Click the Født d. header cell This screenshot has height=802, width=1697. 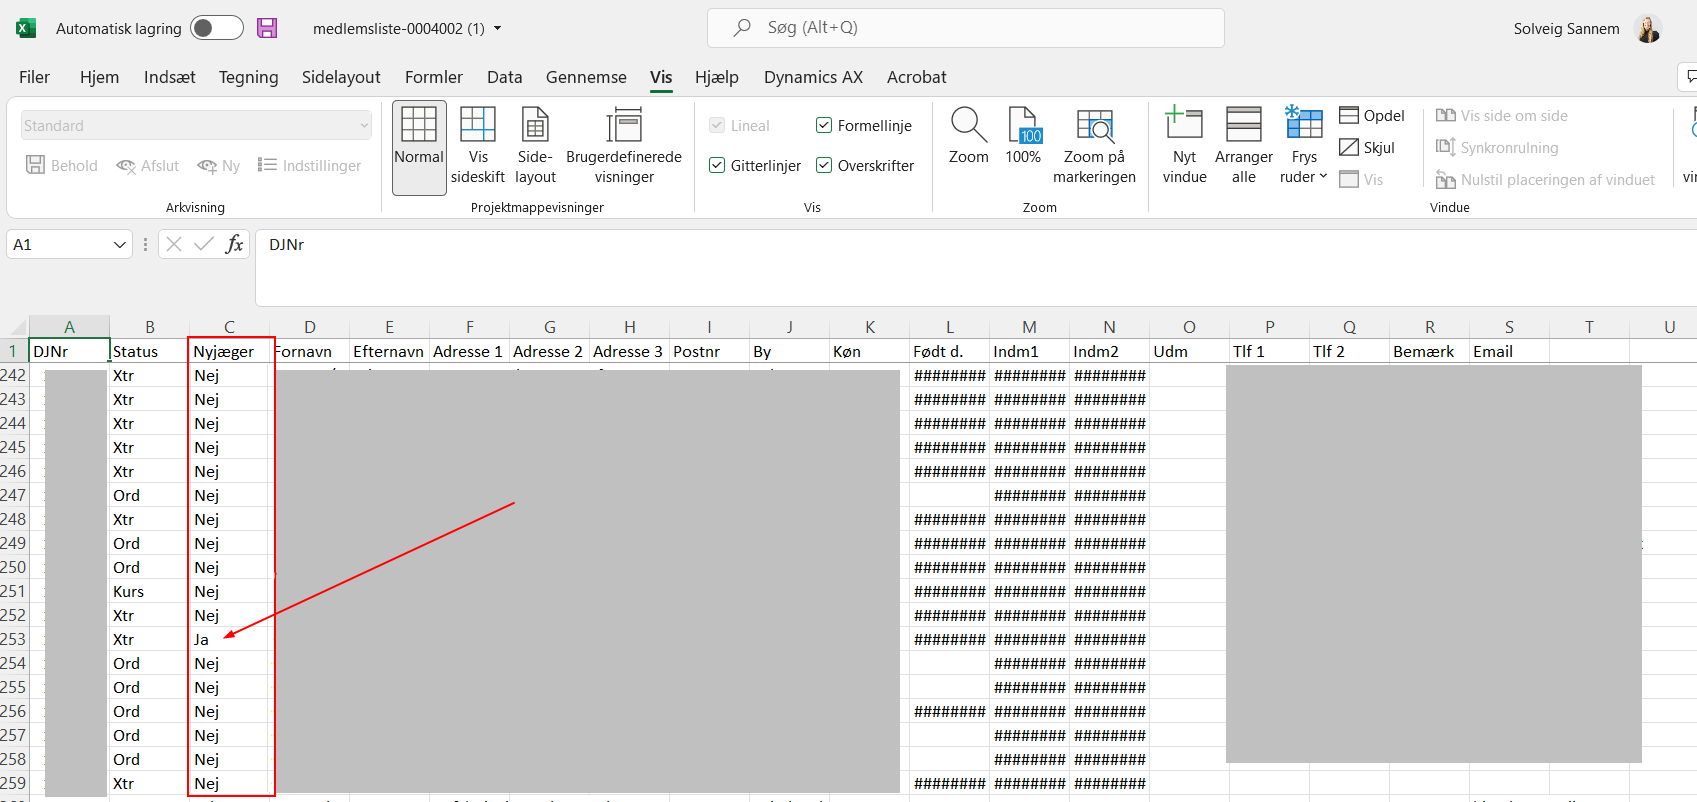tap(949, 351)
